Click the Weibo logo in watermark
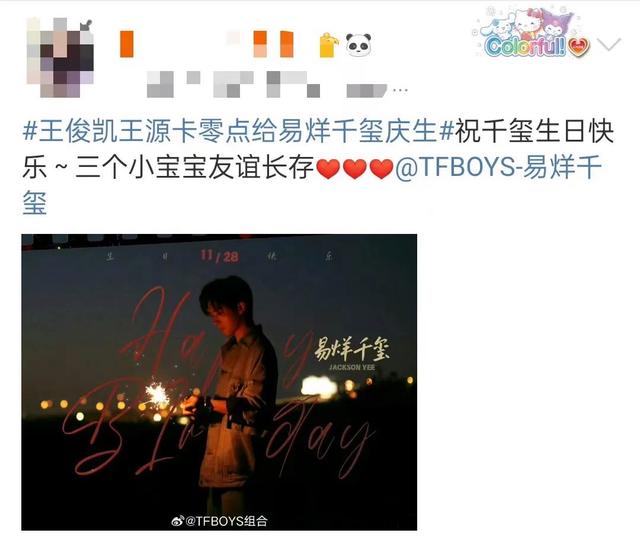 click(177, 521)
